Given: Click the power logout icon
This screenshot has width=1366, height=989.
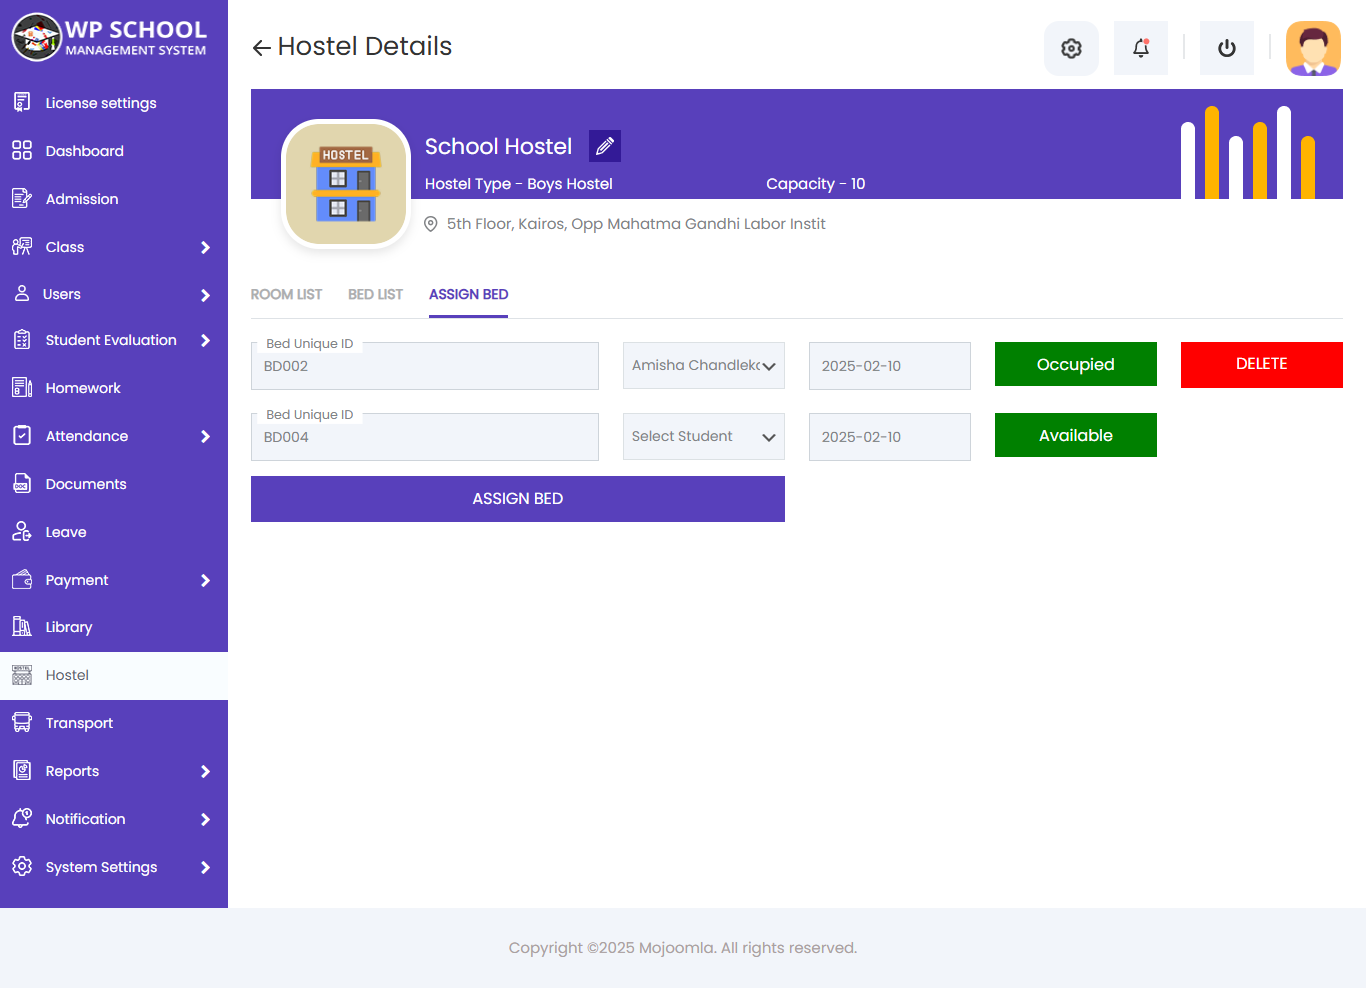Looking at the screenshot, I should click(x=1227, y=48).
